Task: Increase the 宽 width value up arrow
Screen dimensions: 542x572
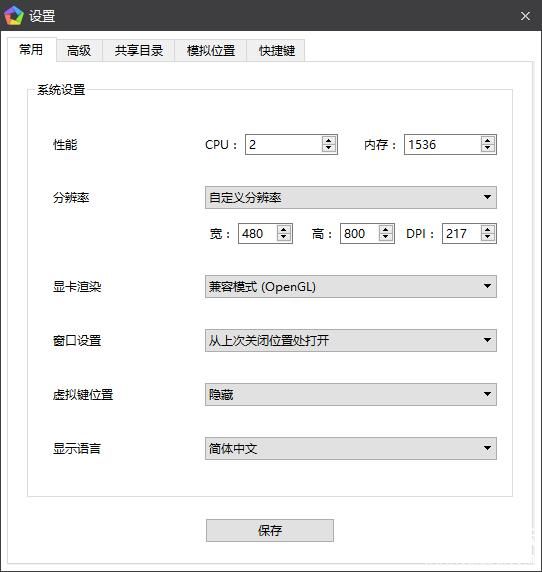Action: click(x=283, y=229)
